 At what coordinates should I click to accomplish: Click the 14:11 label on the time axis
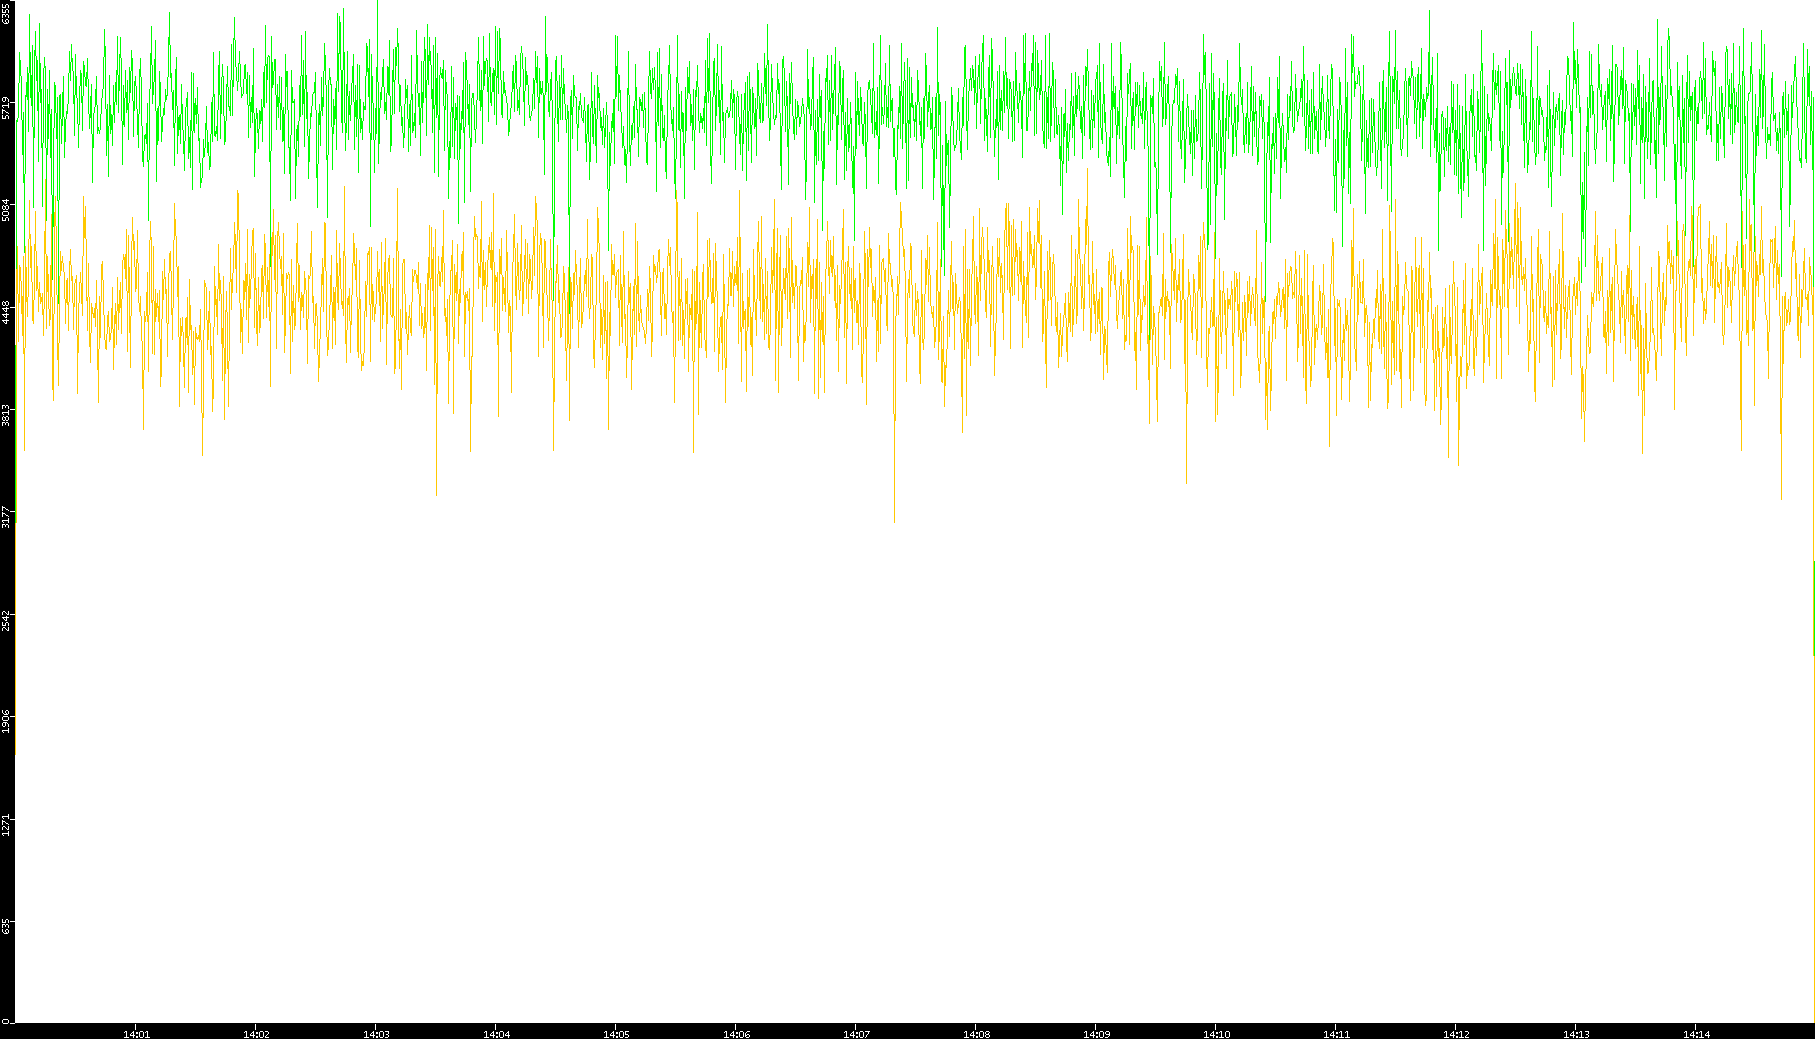[x=1336, y=1034]
